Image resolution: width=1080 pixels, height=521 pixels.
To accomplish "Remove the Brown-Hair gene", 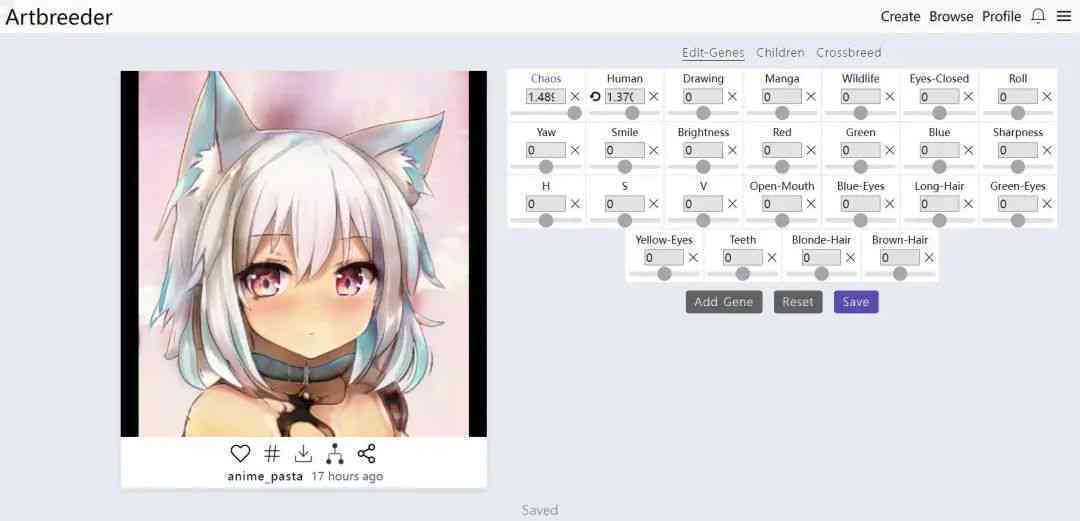I will (929, 258).
